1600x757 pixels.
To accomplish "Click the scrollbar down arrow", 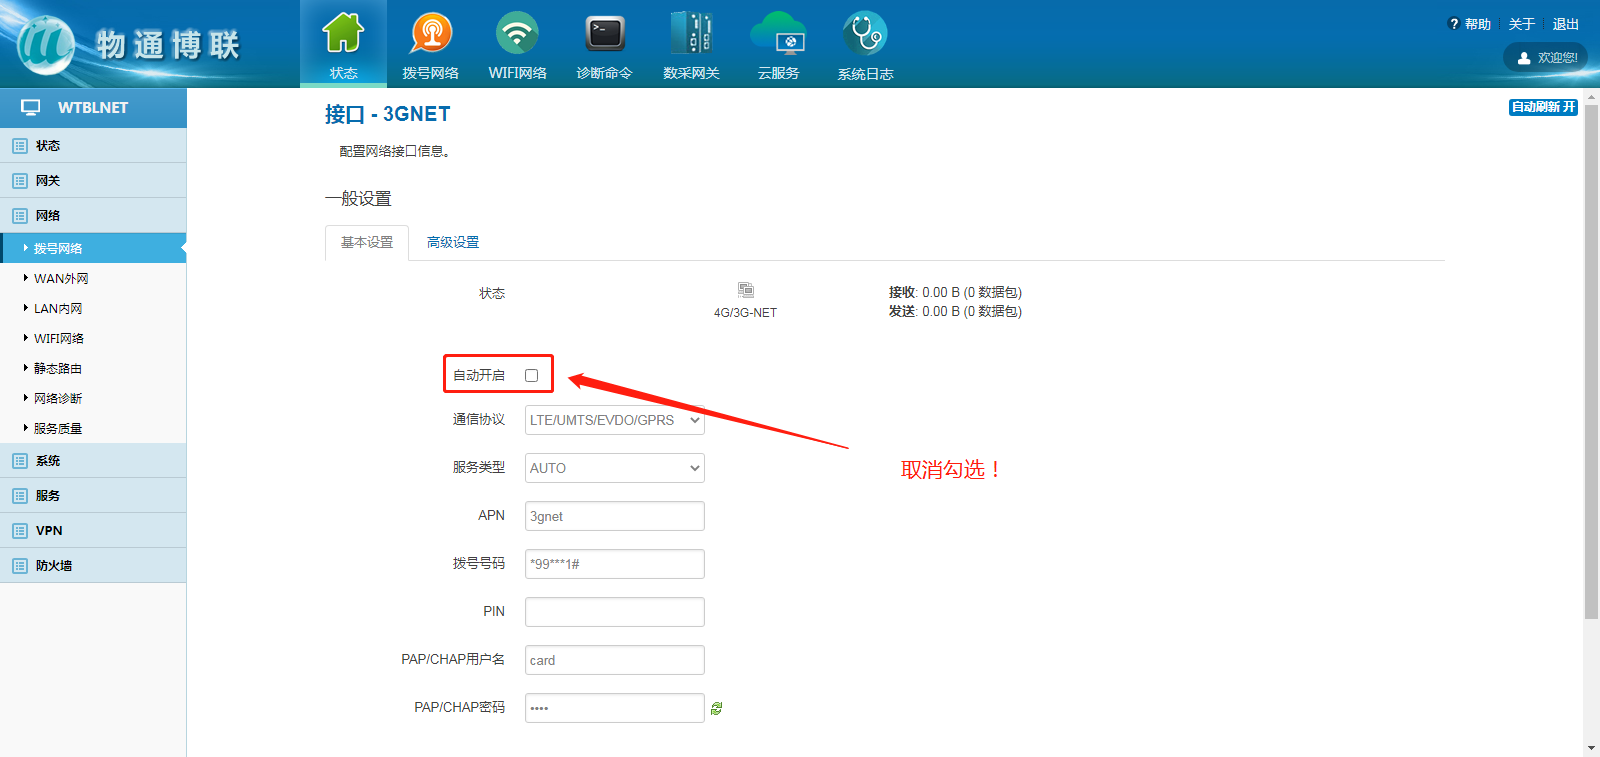I will pos(1591,748).
